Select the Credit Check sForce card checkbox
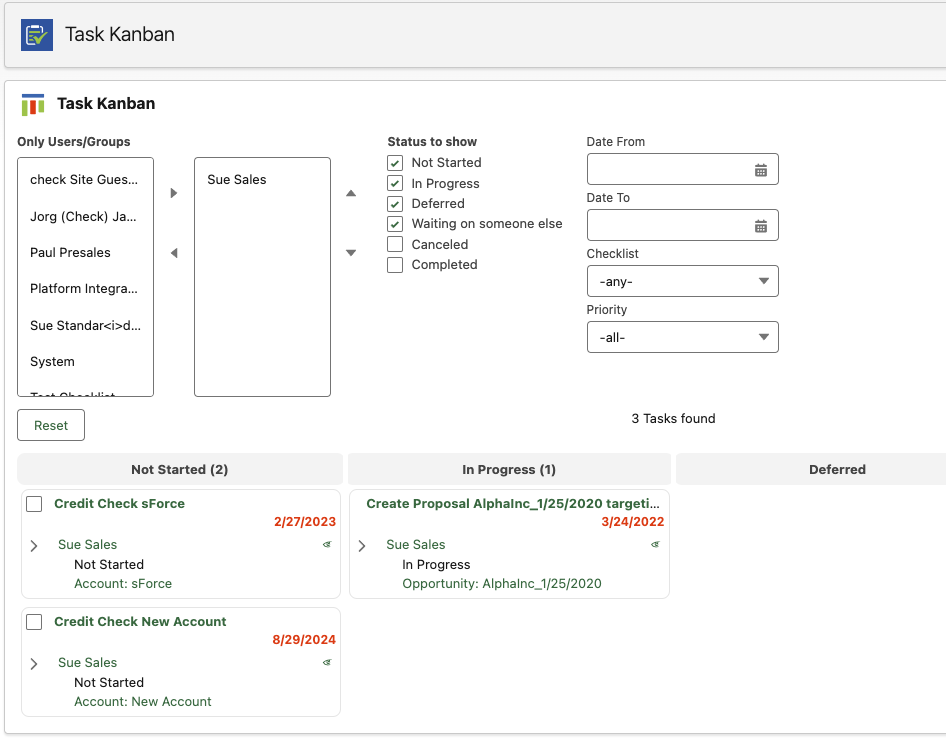Viewport: 946px width, 740px height. click(x=34, y=504)
